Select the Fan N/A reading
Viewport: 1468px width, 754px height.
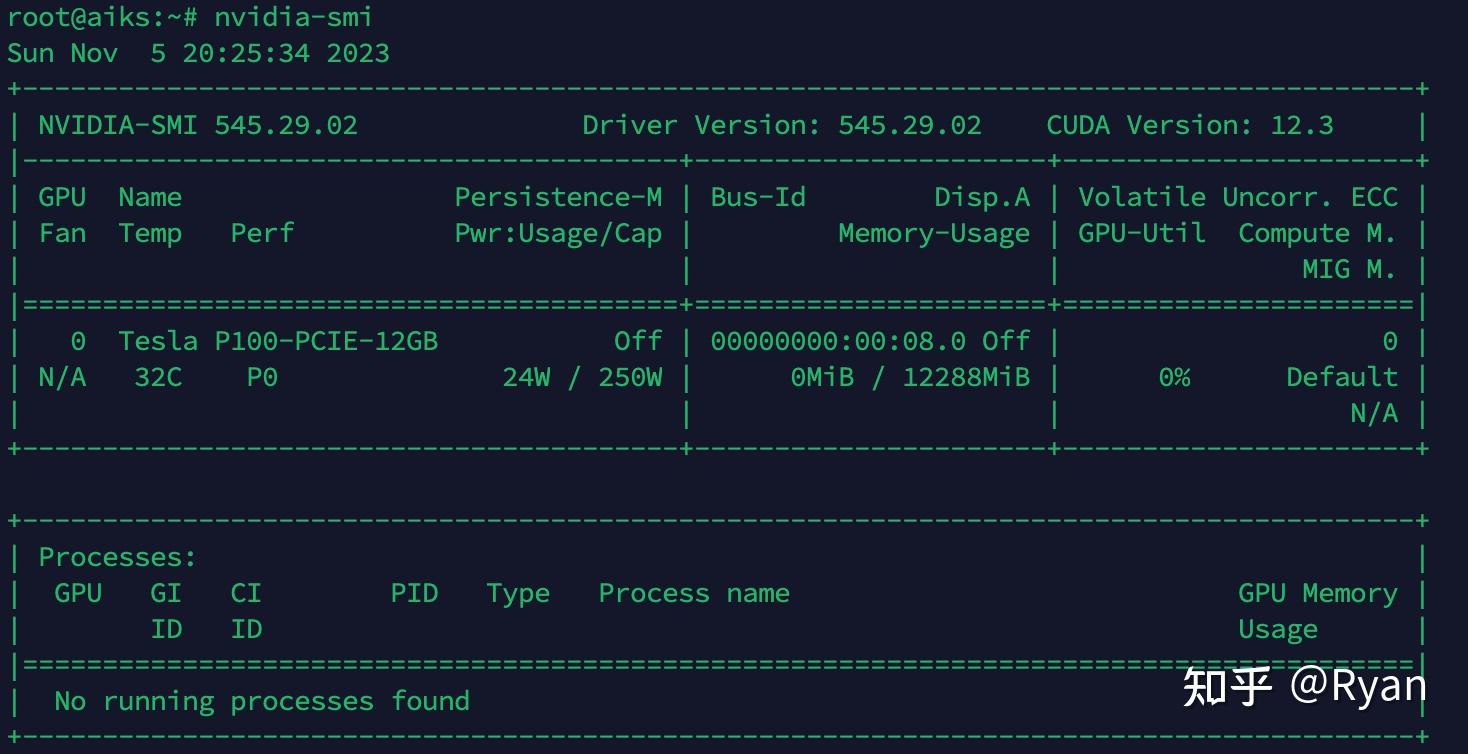(62, 376)
